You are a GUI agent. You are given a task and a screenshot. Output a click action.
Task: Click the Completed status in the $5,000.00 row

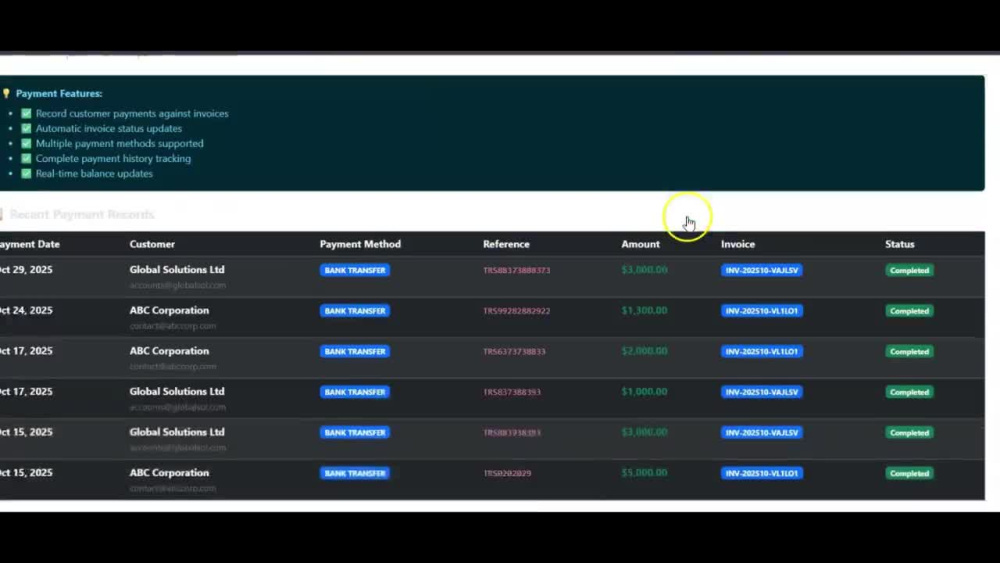point(909,473)
